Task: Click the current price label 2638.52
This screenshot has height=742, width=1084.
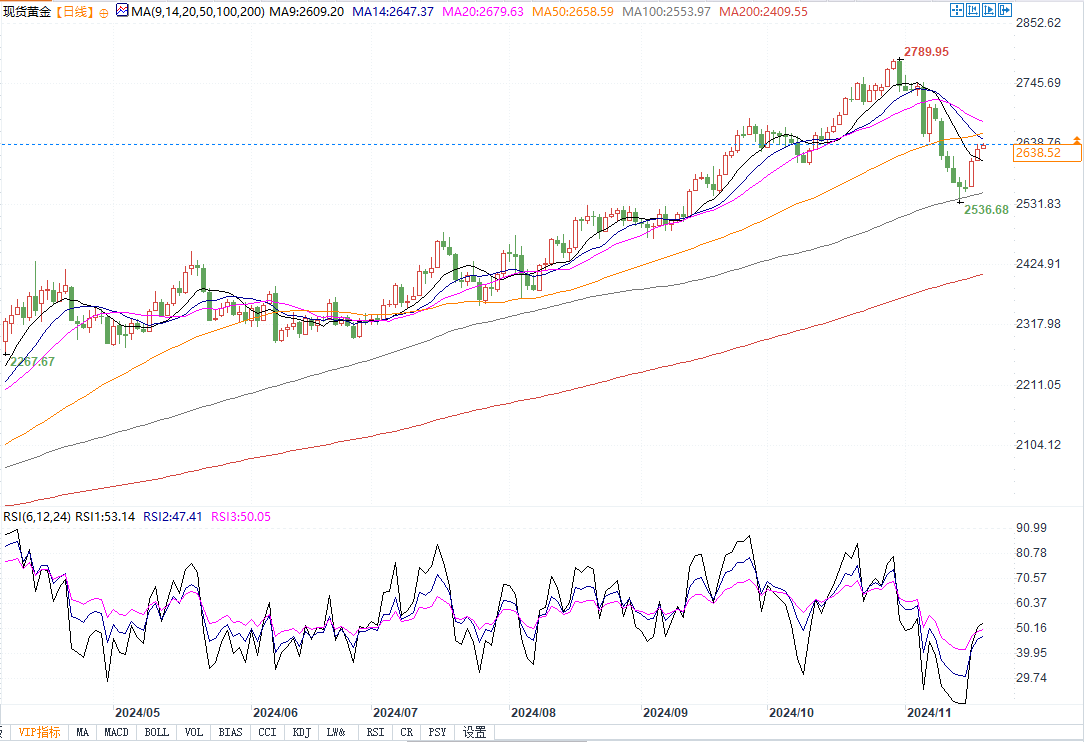Action: pos(1036,153)
